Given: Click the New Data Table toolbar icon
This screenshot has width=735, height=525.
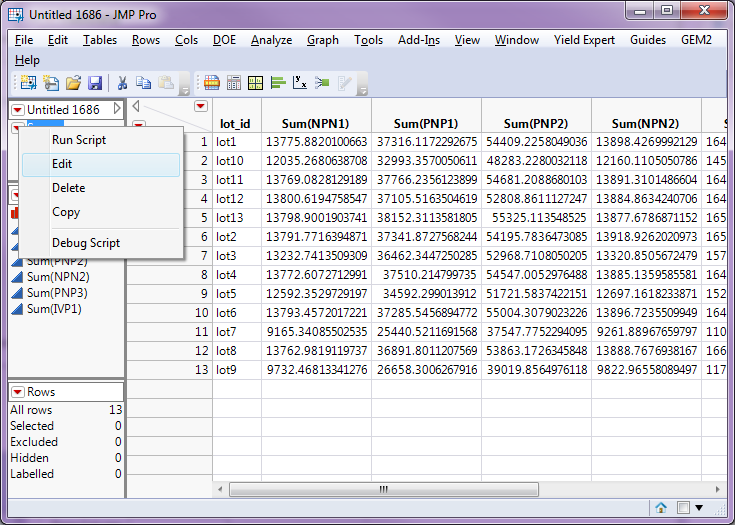Looking at the screenshot, I should [27, 83].
